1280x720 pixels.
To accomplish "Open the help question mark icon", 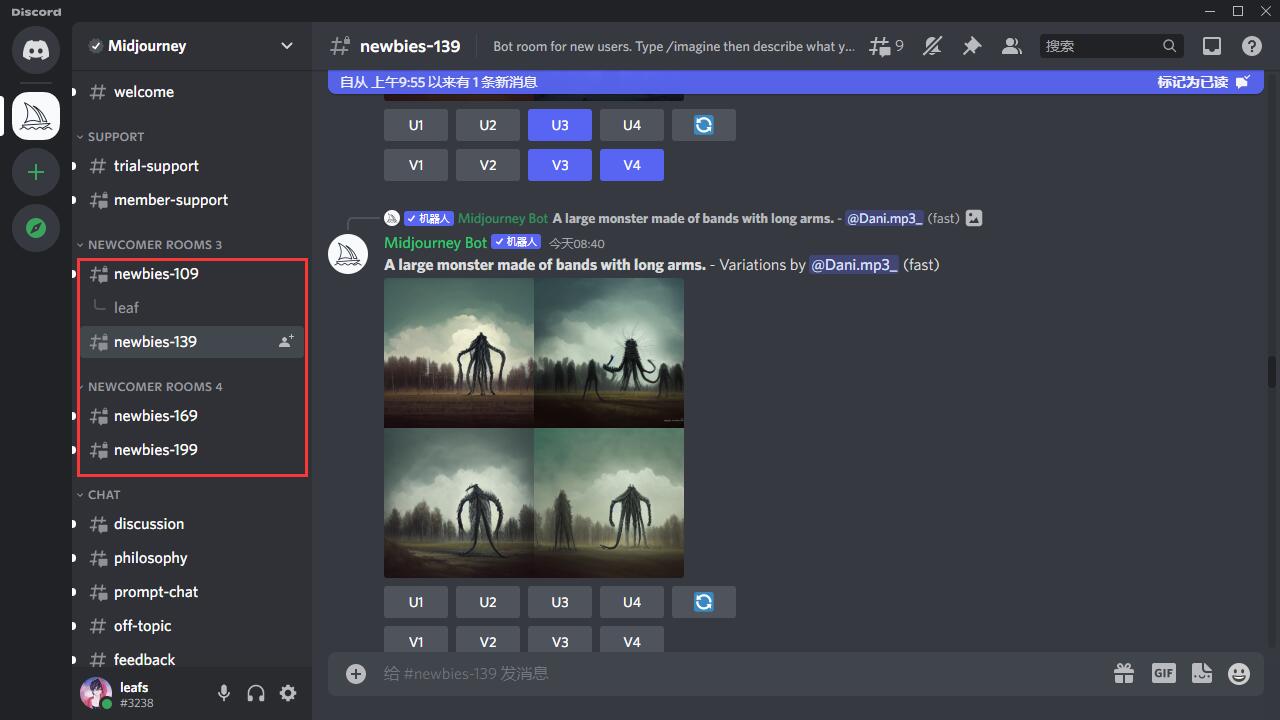I will click(x=1251, y=46).
